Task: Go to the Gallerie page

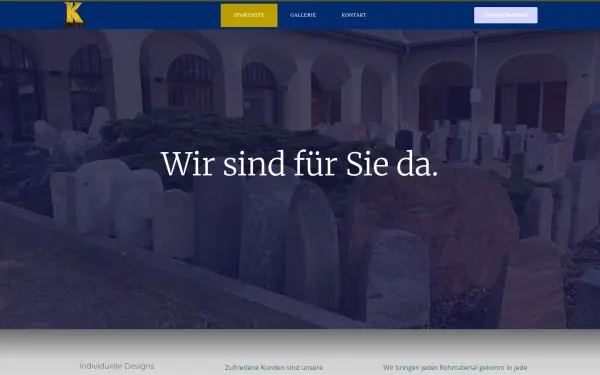Action: coord(303,15)
